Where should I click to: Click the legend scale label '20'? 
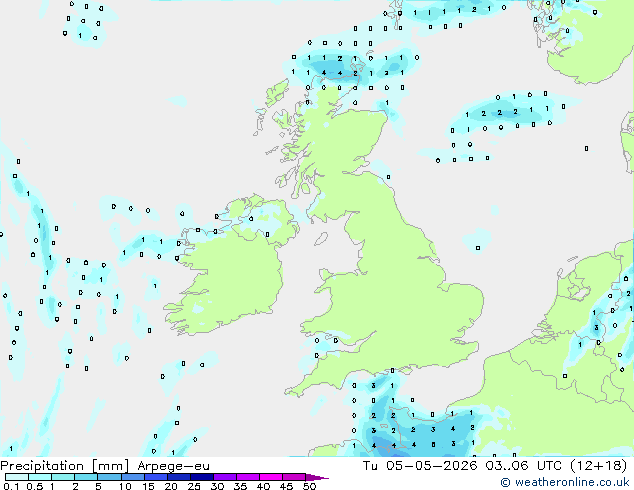pos(171,486)
